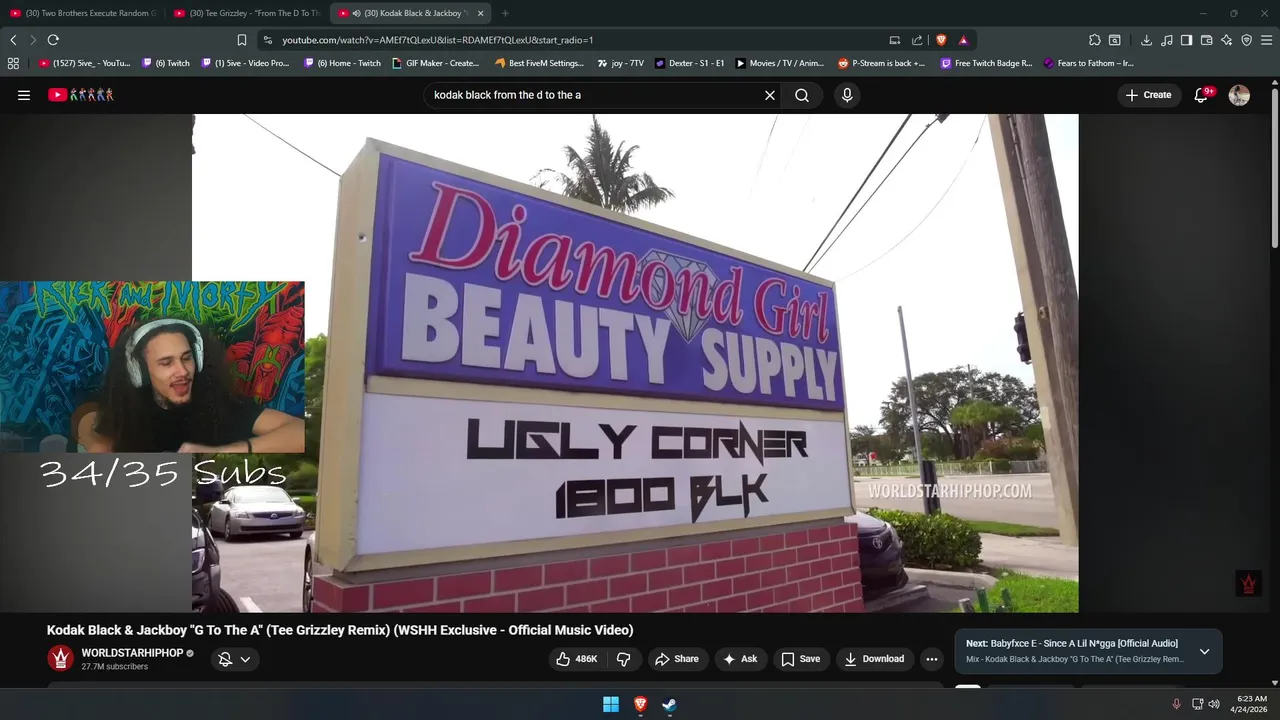Expand the Next mix playlist panel
The width and height of the screenshot is (1280, 720).
(x=1204, y=651)
